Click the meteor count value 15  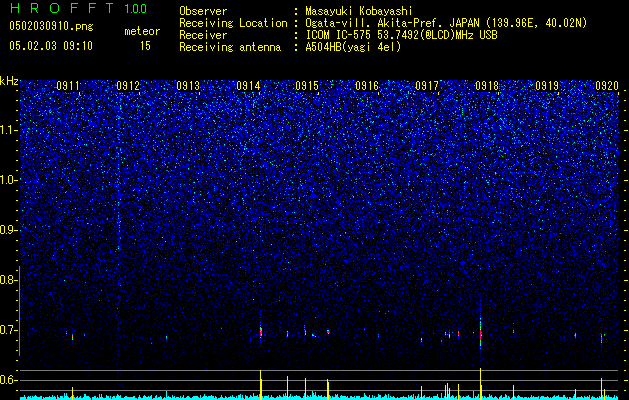coord(145,46)
